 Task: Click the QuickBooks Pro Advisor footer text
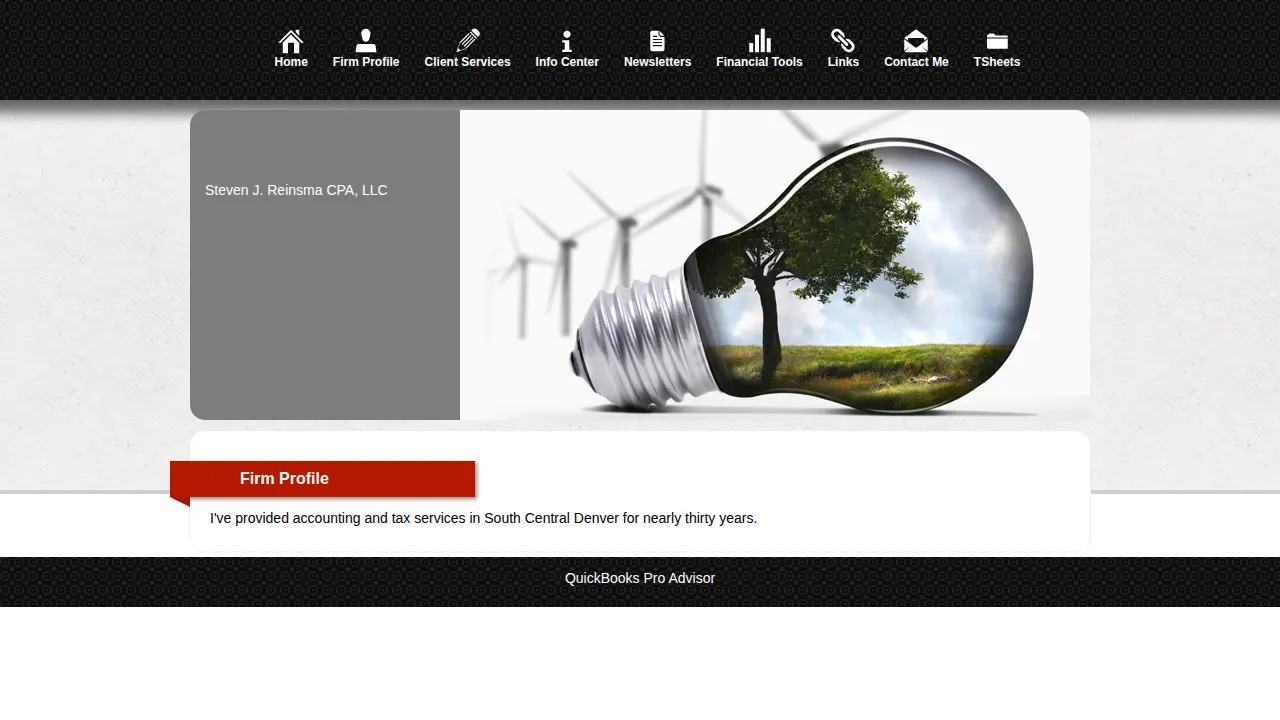[x=640, y=578]
